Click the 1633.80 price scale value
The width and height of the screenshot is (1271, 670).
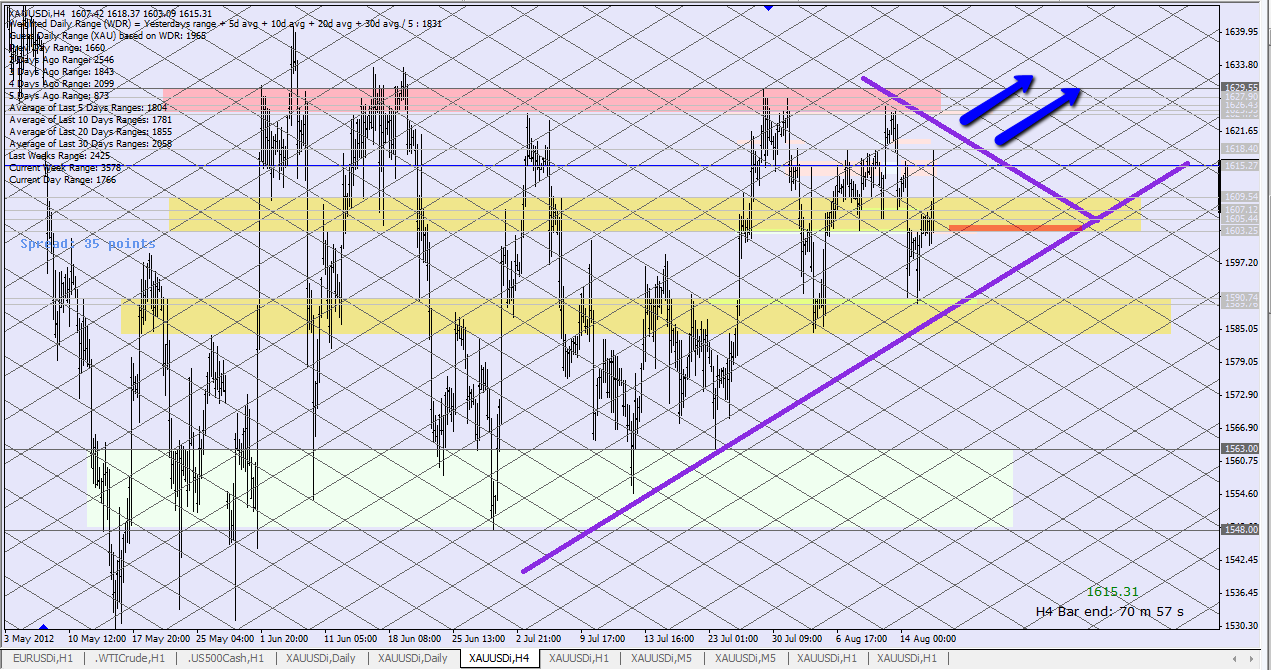[1240, 64]
